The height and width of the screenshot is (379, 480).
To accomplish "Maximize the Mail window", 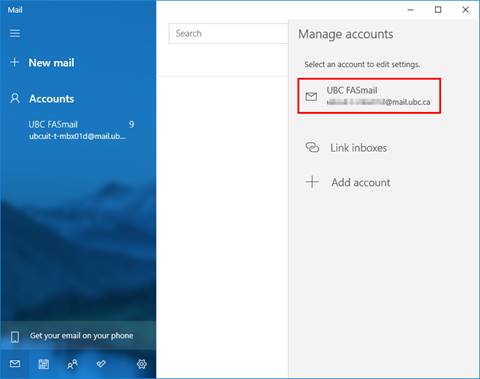I will click(438, 10).
